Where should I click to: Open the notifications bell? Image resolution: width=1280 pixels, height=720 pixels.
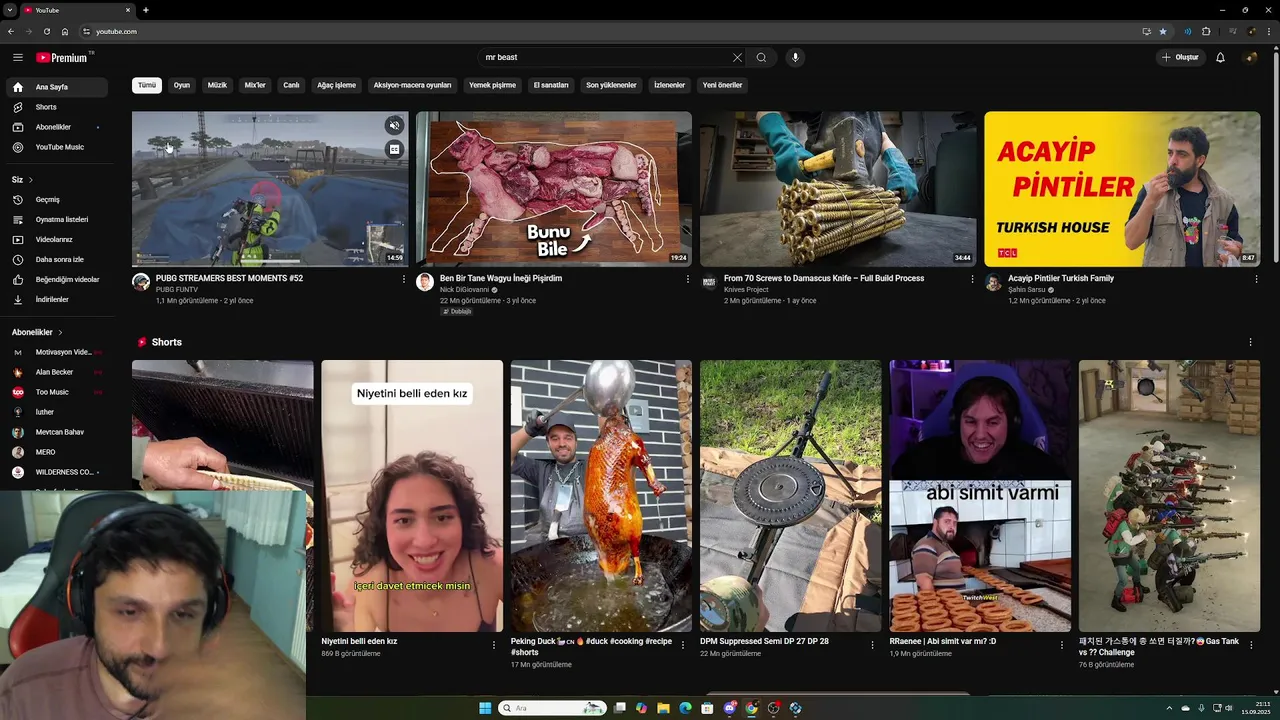(x=1220, y=57)
